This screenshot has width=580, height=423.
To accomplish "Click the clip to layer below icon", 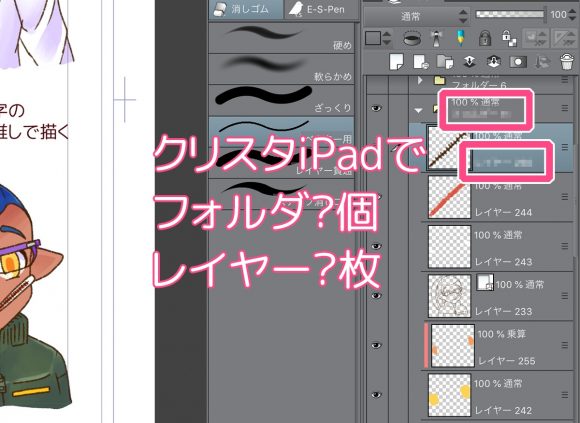I will 412,38.
